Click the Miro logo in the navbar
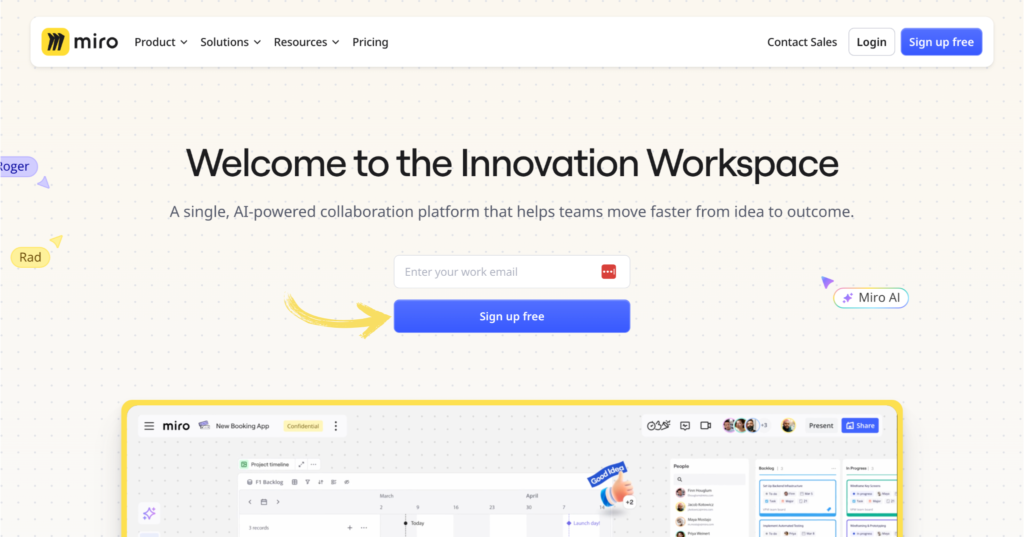1024x537 pixels. 80,42
